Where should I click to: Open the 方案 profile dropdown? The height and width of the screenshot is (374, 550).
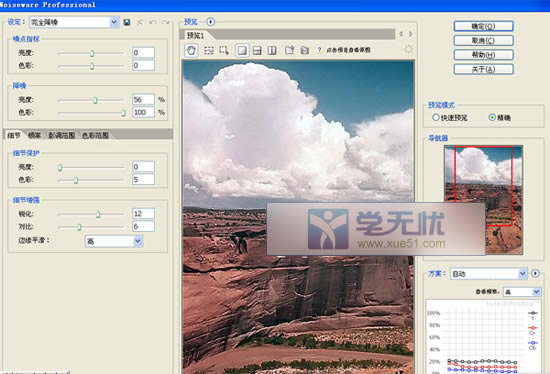point(489,274)
